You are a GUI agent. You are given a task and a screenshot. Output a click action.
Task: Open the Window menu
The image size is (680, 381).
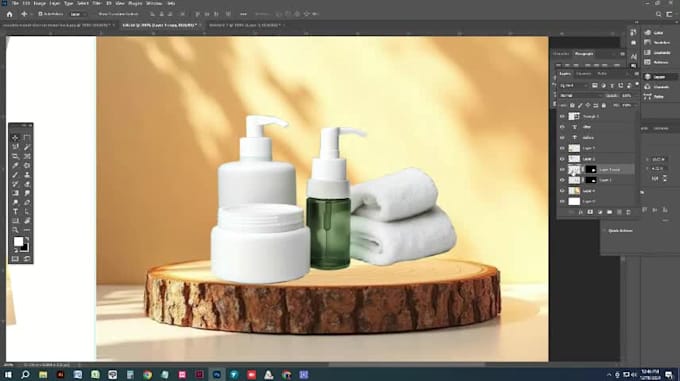click(x=154, y=3)
